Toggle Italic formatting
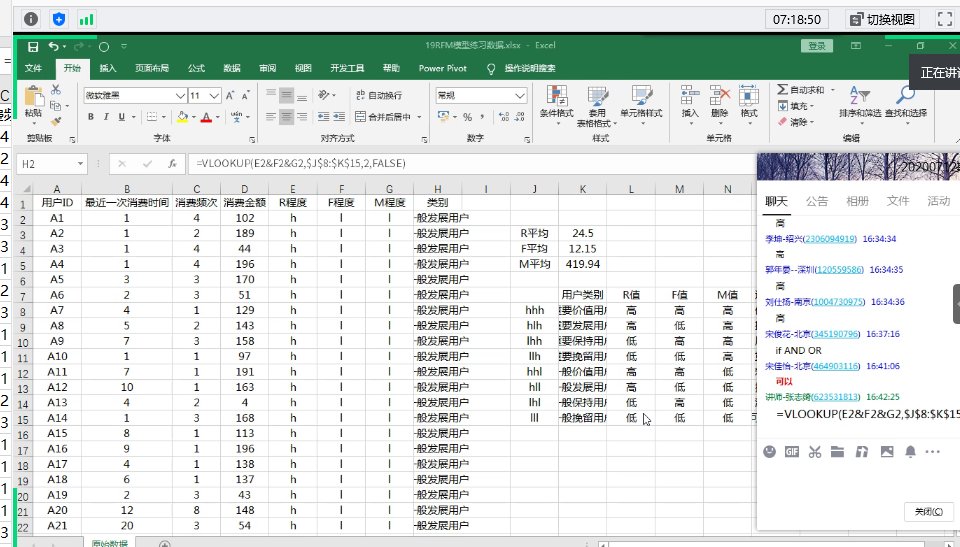Viewport: 960px width, 547px height. pyautogui.click(x=106, y=116)
